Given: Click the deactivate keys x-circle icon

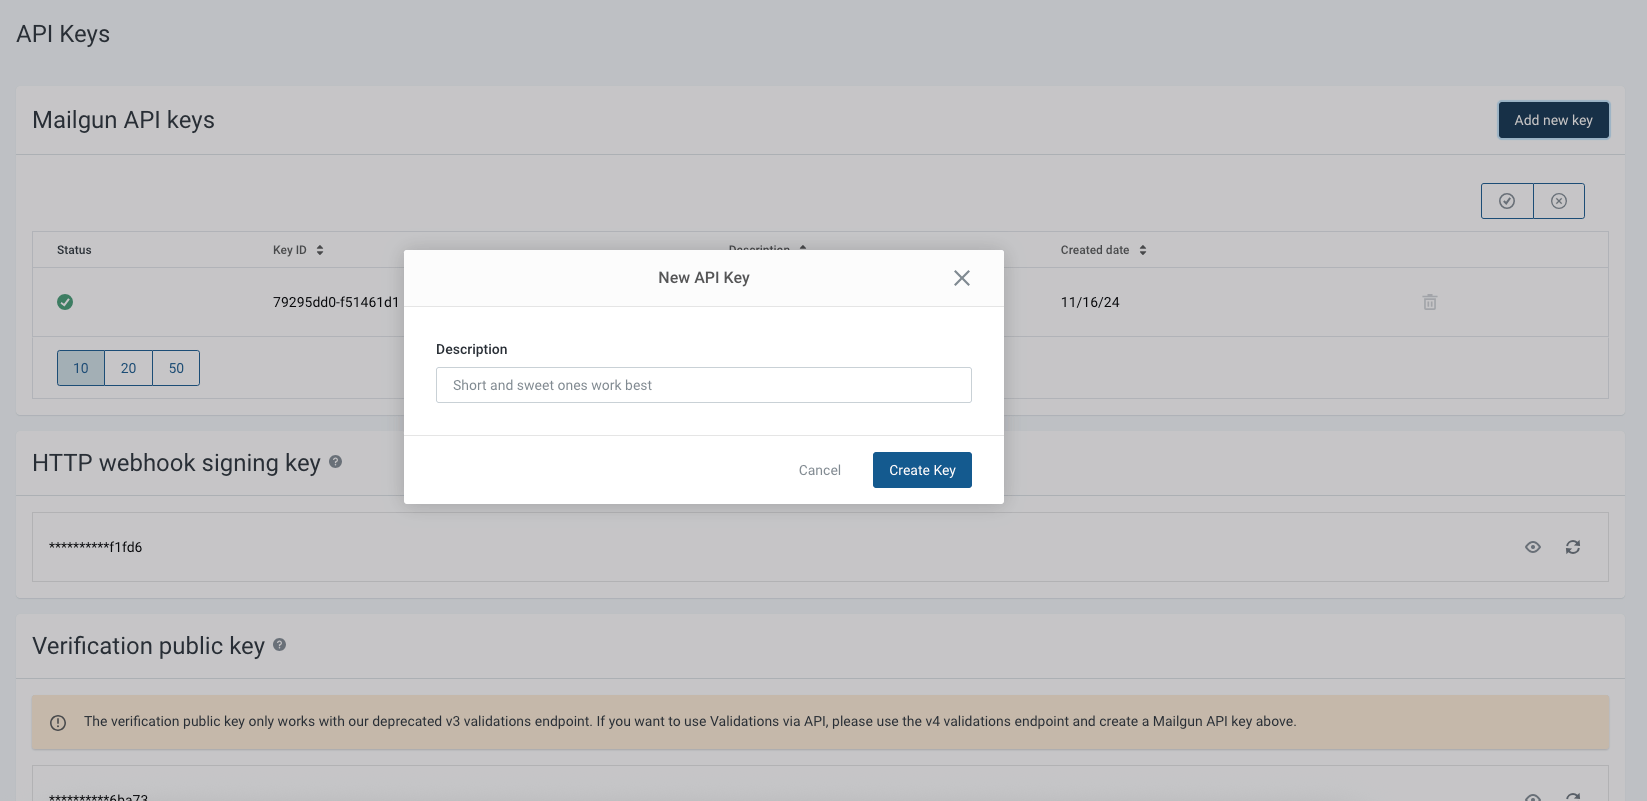Looking at the screenshot, I should pos(1559,201).
